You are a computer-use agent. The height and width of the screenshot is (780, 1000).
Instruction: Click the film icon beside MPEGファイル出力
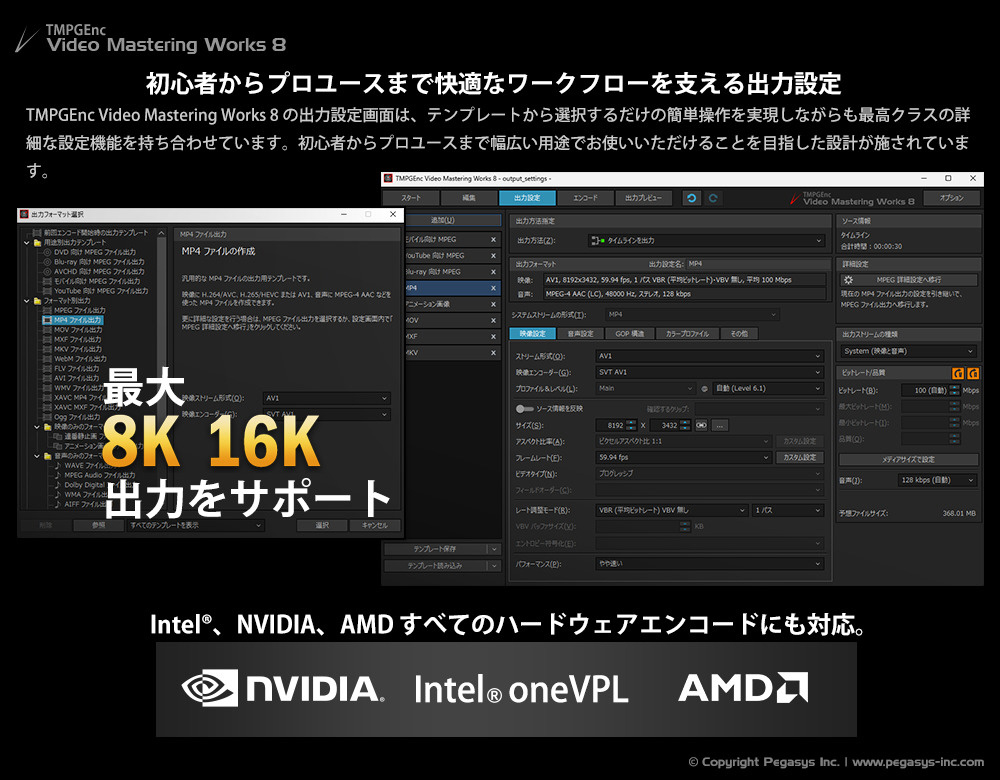tap(47, 310)
